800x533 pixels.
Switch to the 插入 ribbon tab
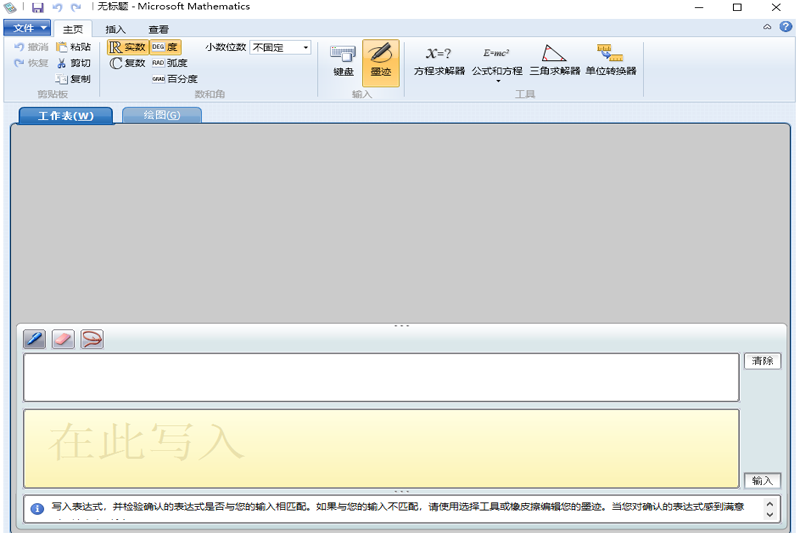coord(115,30)
